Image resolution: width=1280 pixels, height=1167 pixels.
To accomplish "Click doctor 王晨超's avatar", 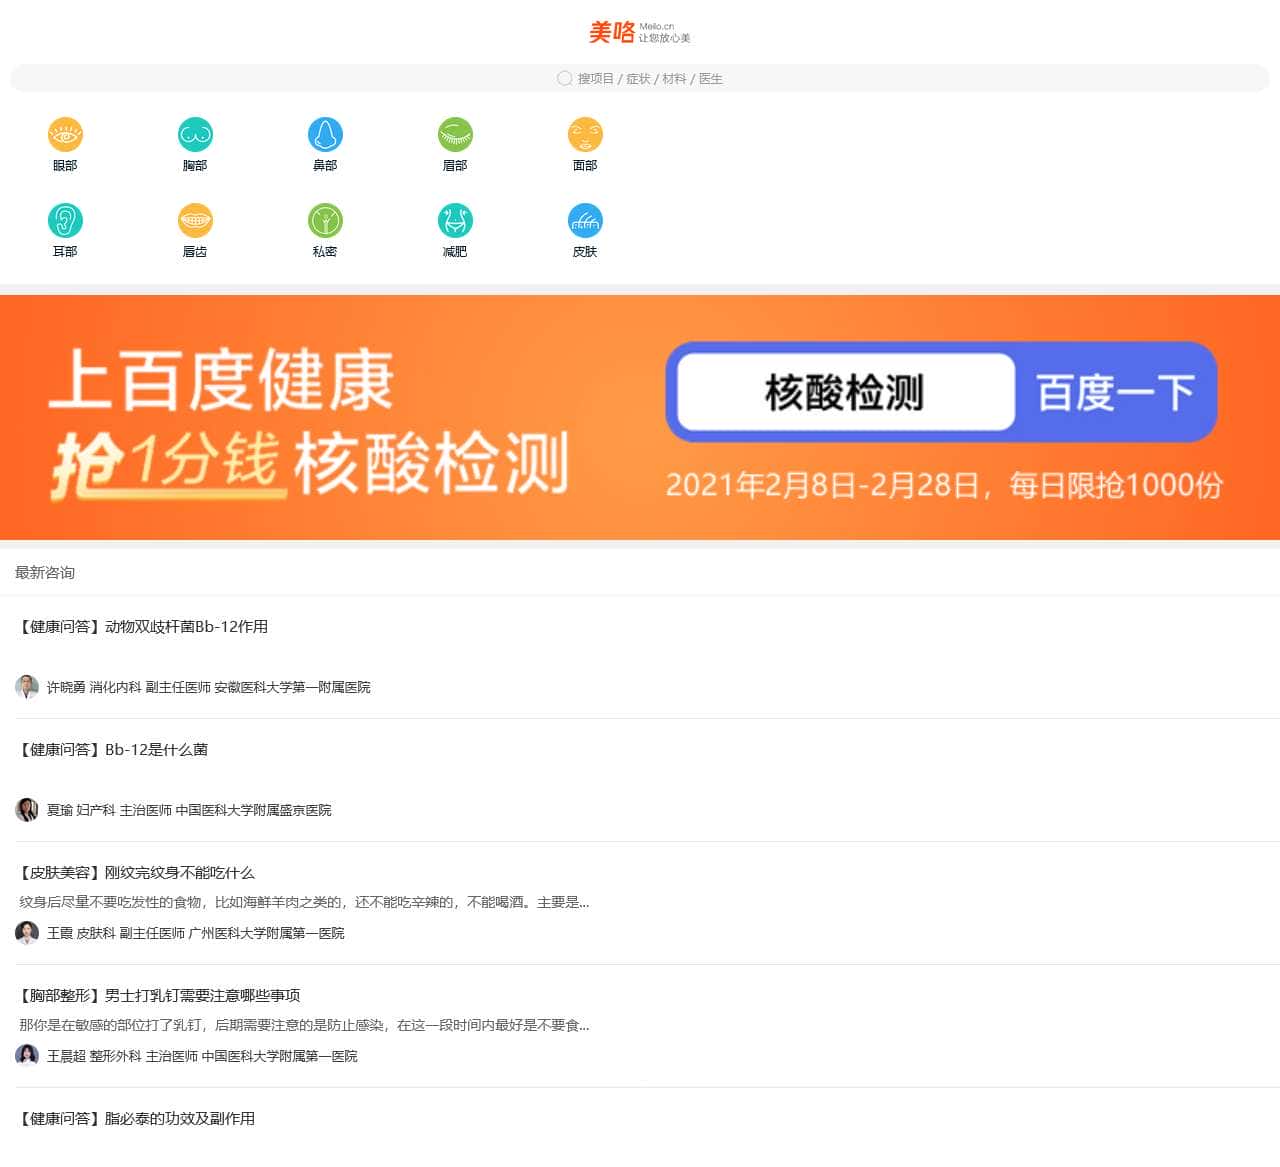I will click(x=27, y=1056).
